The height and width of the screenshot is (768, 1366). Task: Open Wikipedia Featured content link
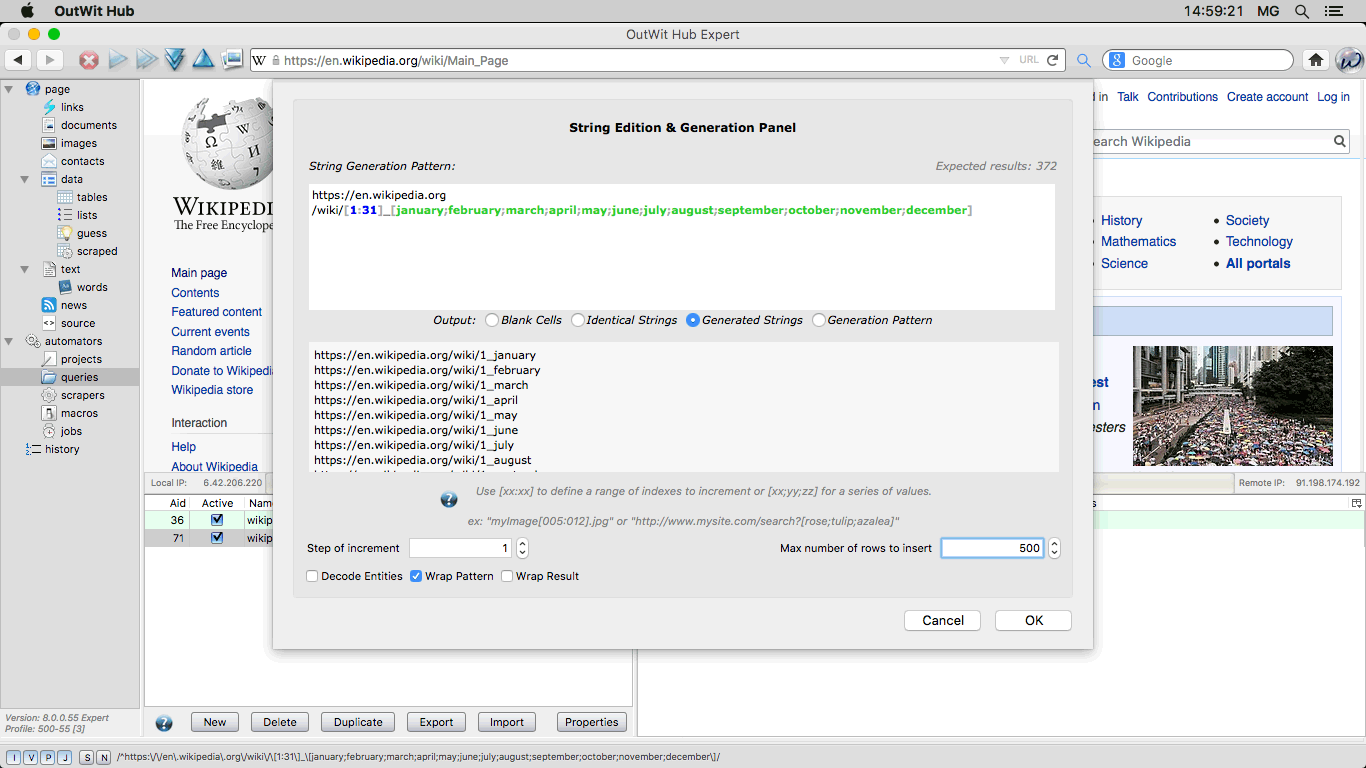[216, 312]
